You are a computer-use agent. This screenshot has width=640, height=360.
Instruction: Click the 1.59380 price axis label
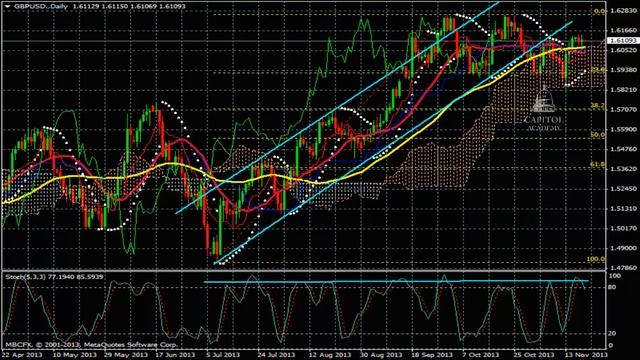point(623,70)
